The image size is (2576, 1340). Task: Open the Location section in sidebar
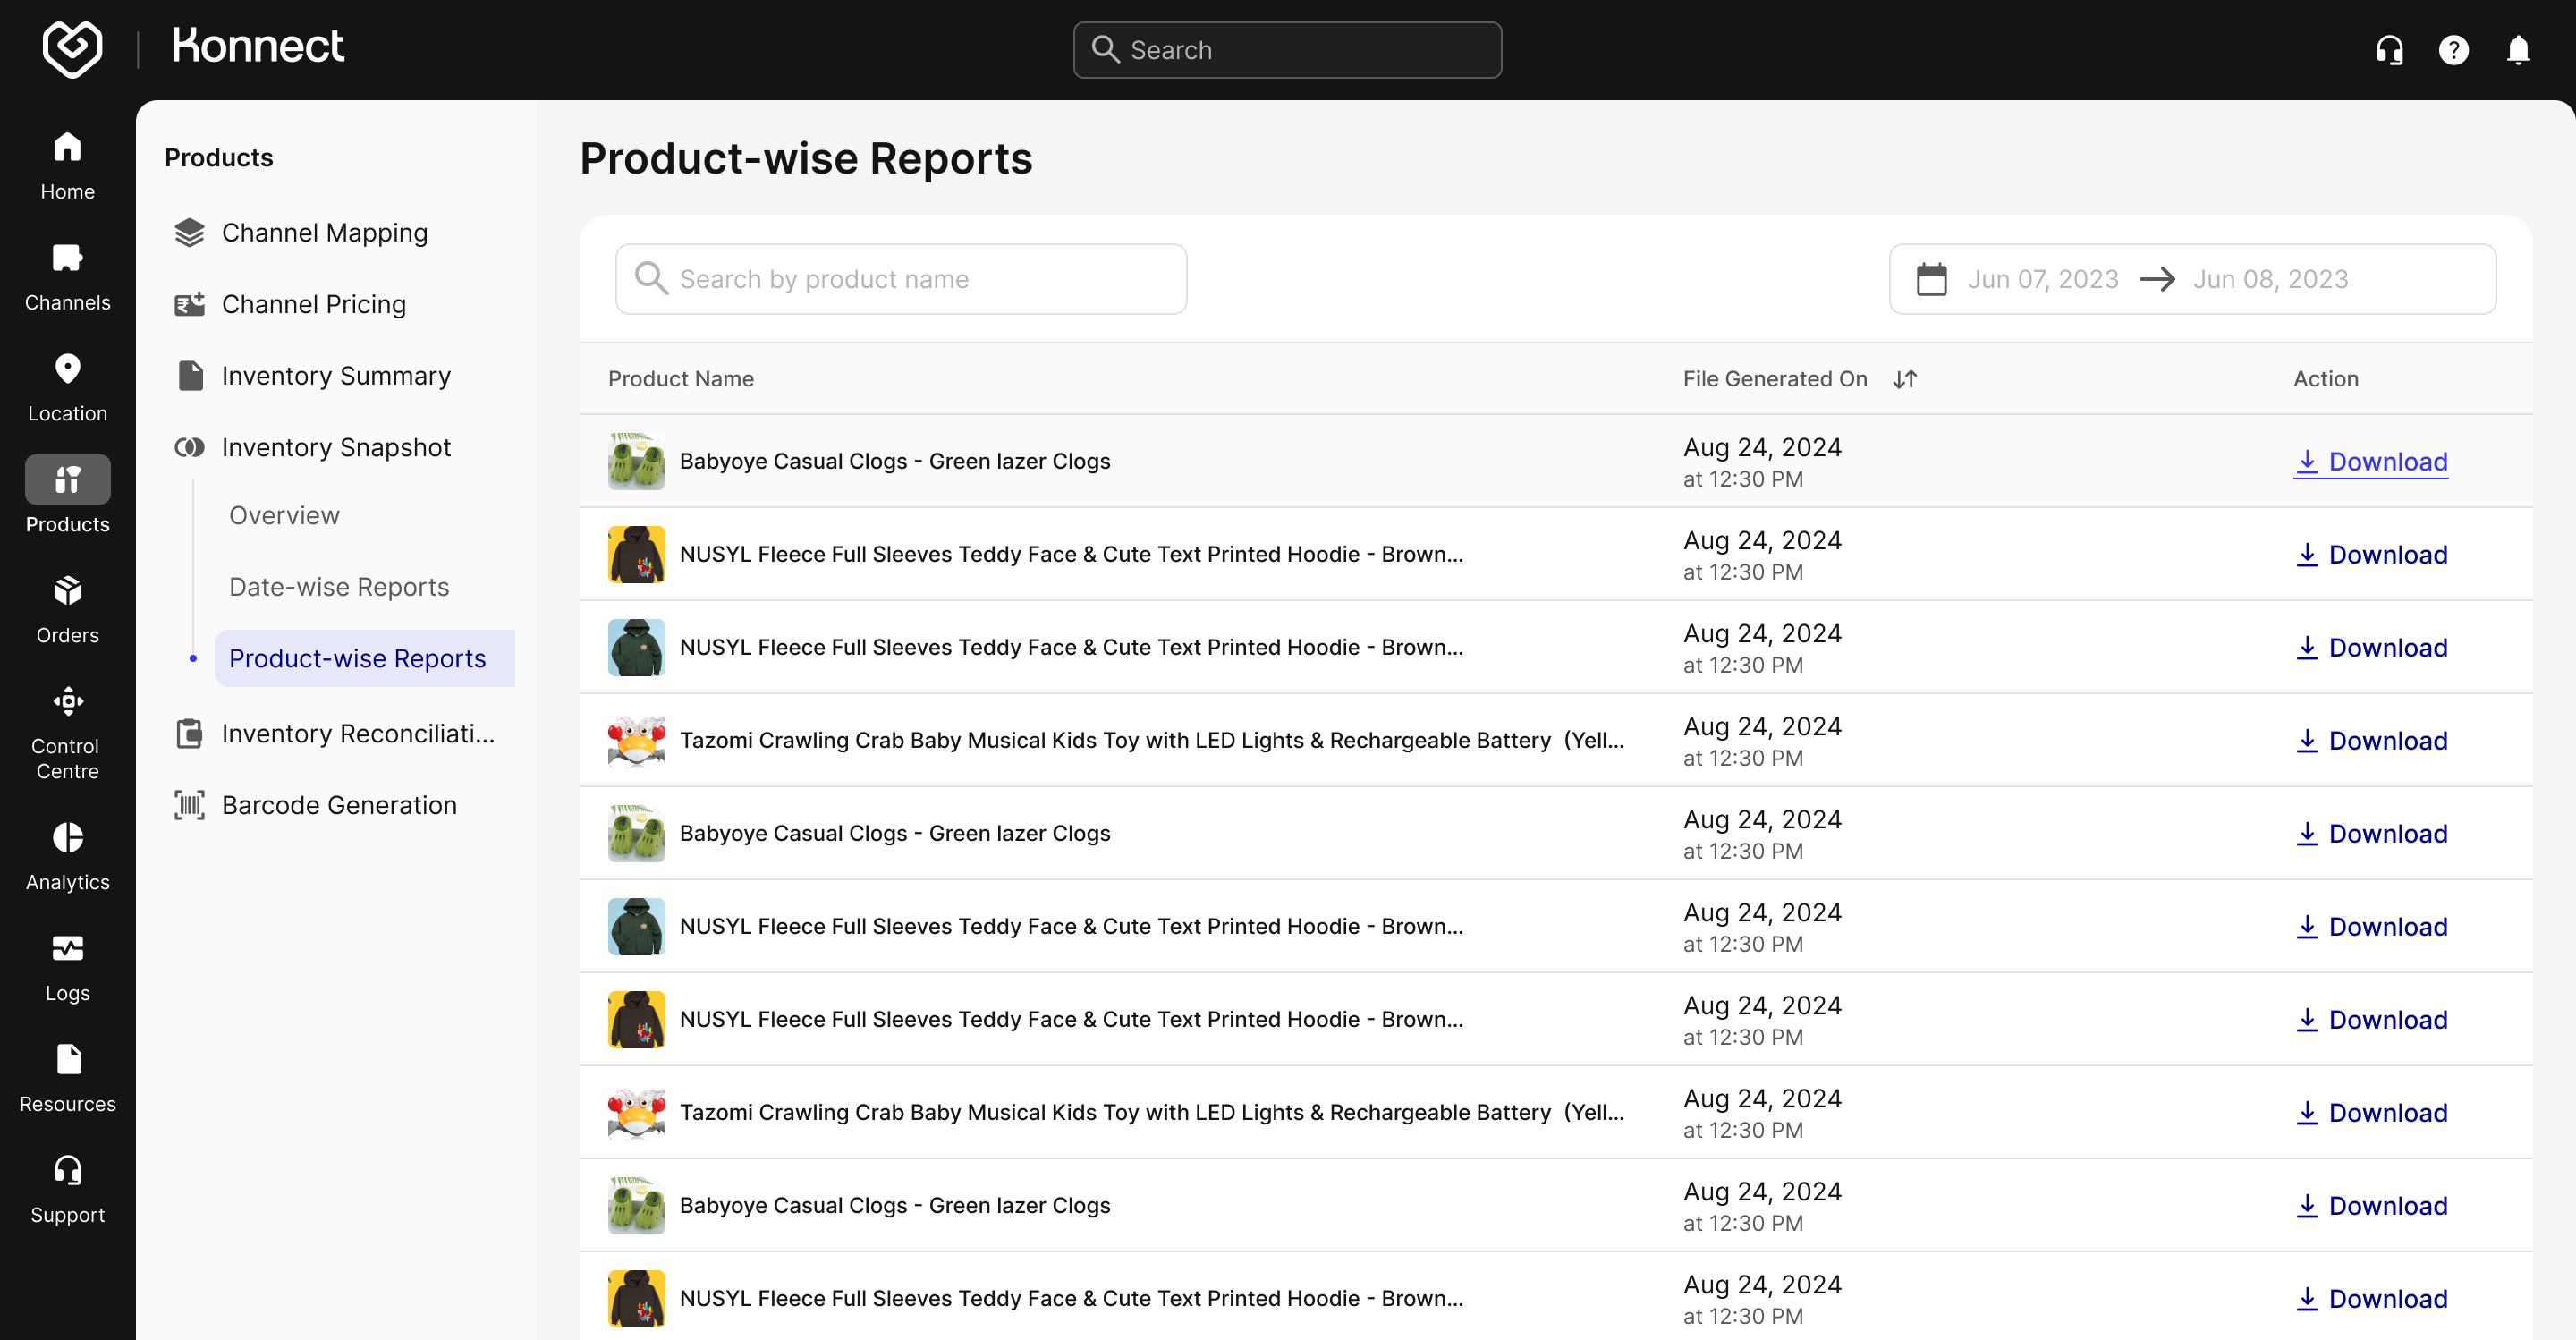click(x=67, y=387)
